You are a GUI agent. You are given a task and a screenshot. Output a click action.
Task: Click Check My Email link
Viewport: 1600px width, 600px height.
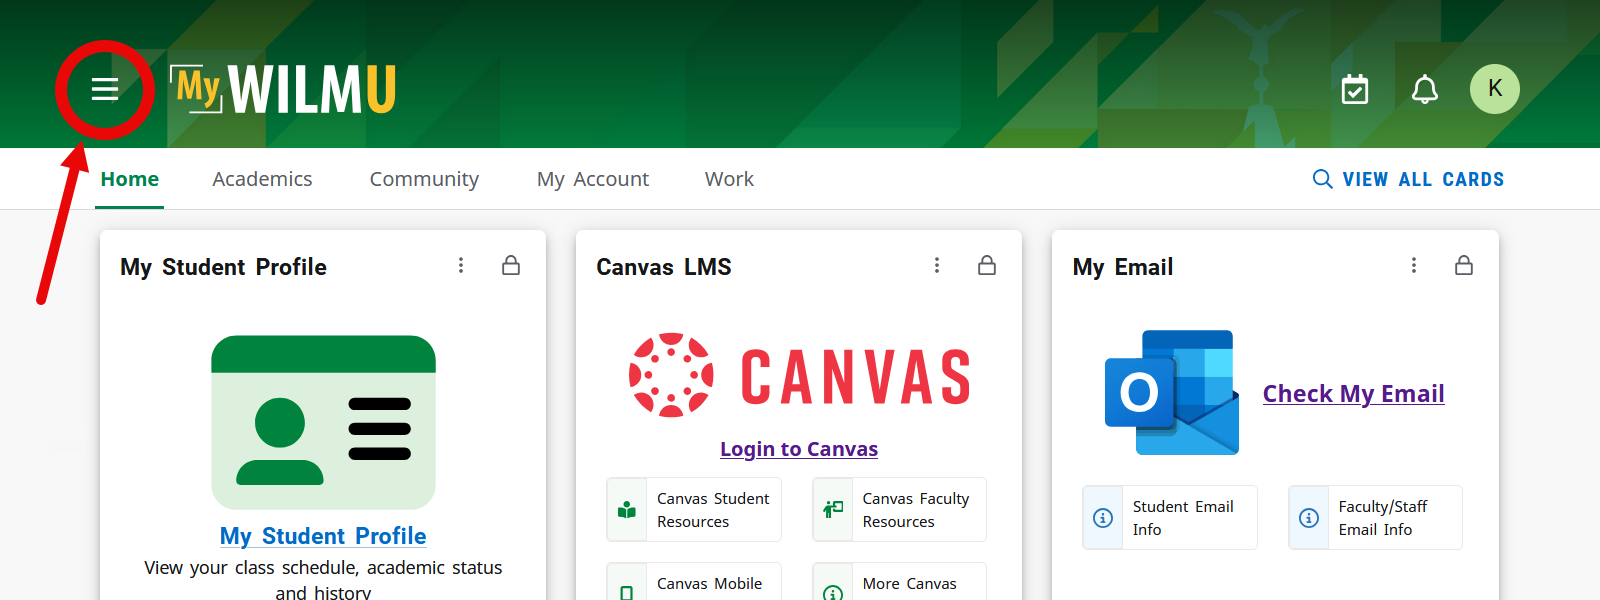pyautogui.click(x=1354, y=393)
